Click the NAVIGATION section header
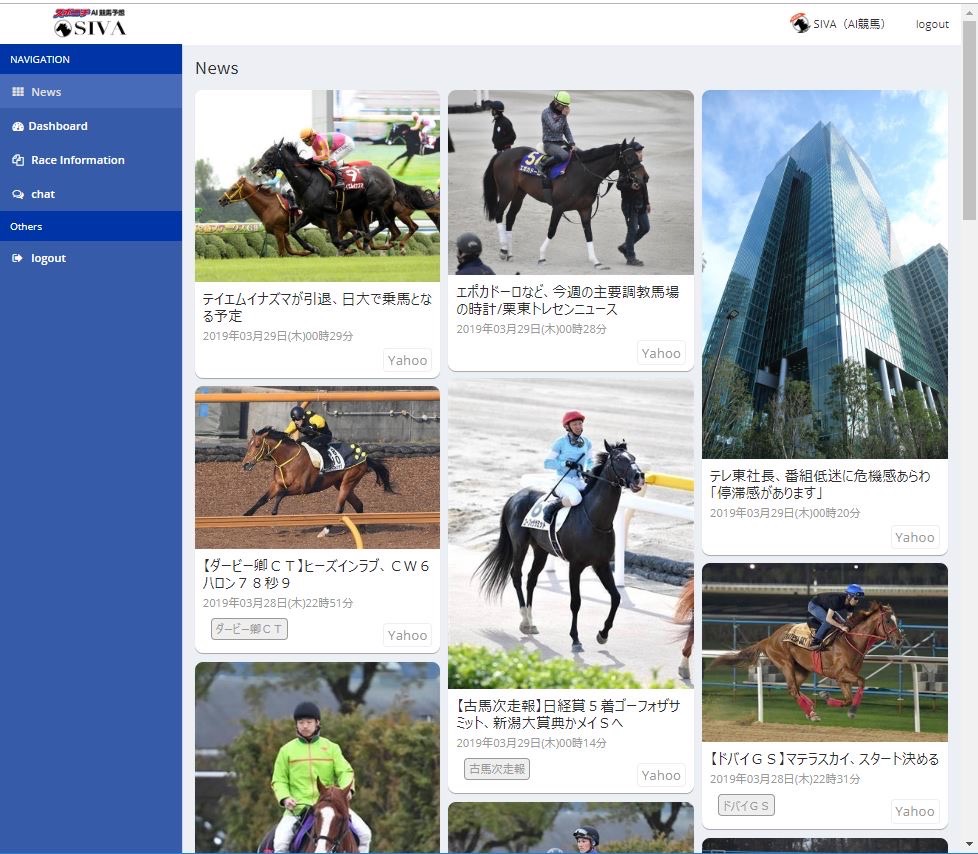The height and width of the screenshot is (854, 978). [91, 59]
